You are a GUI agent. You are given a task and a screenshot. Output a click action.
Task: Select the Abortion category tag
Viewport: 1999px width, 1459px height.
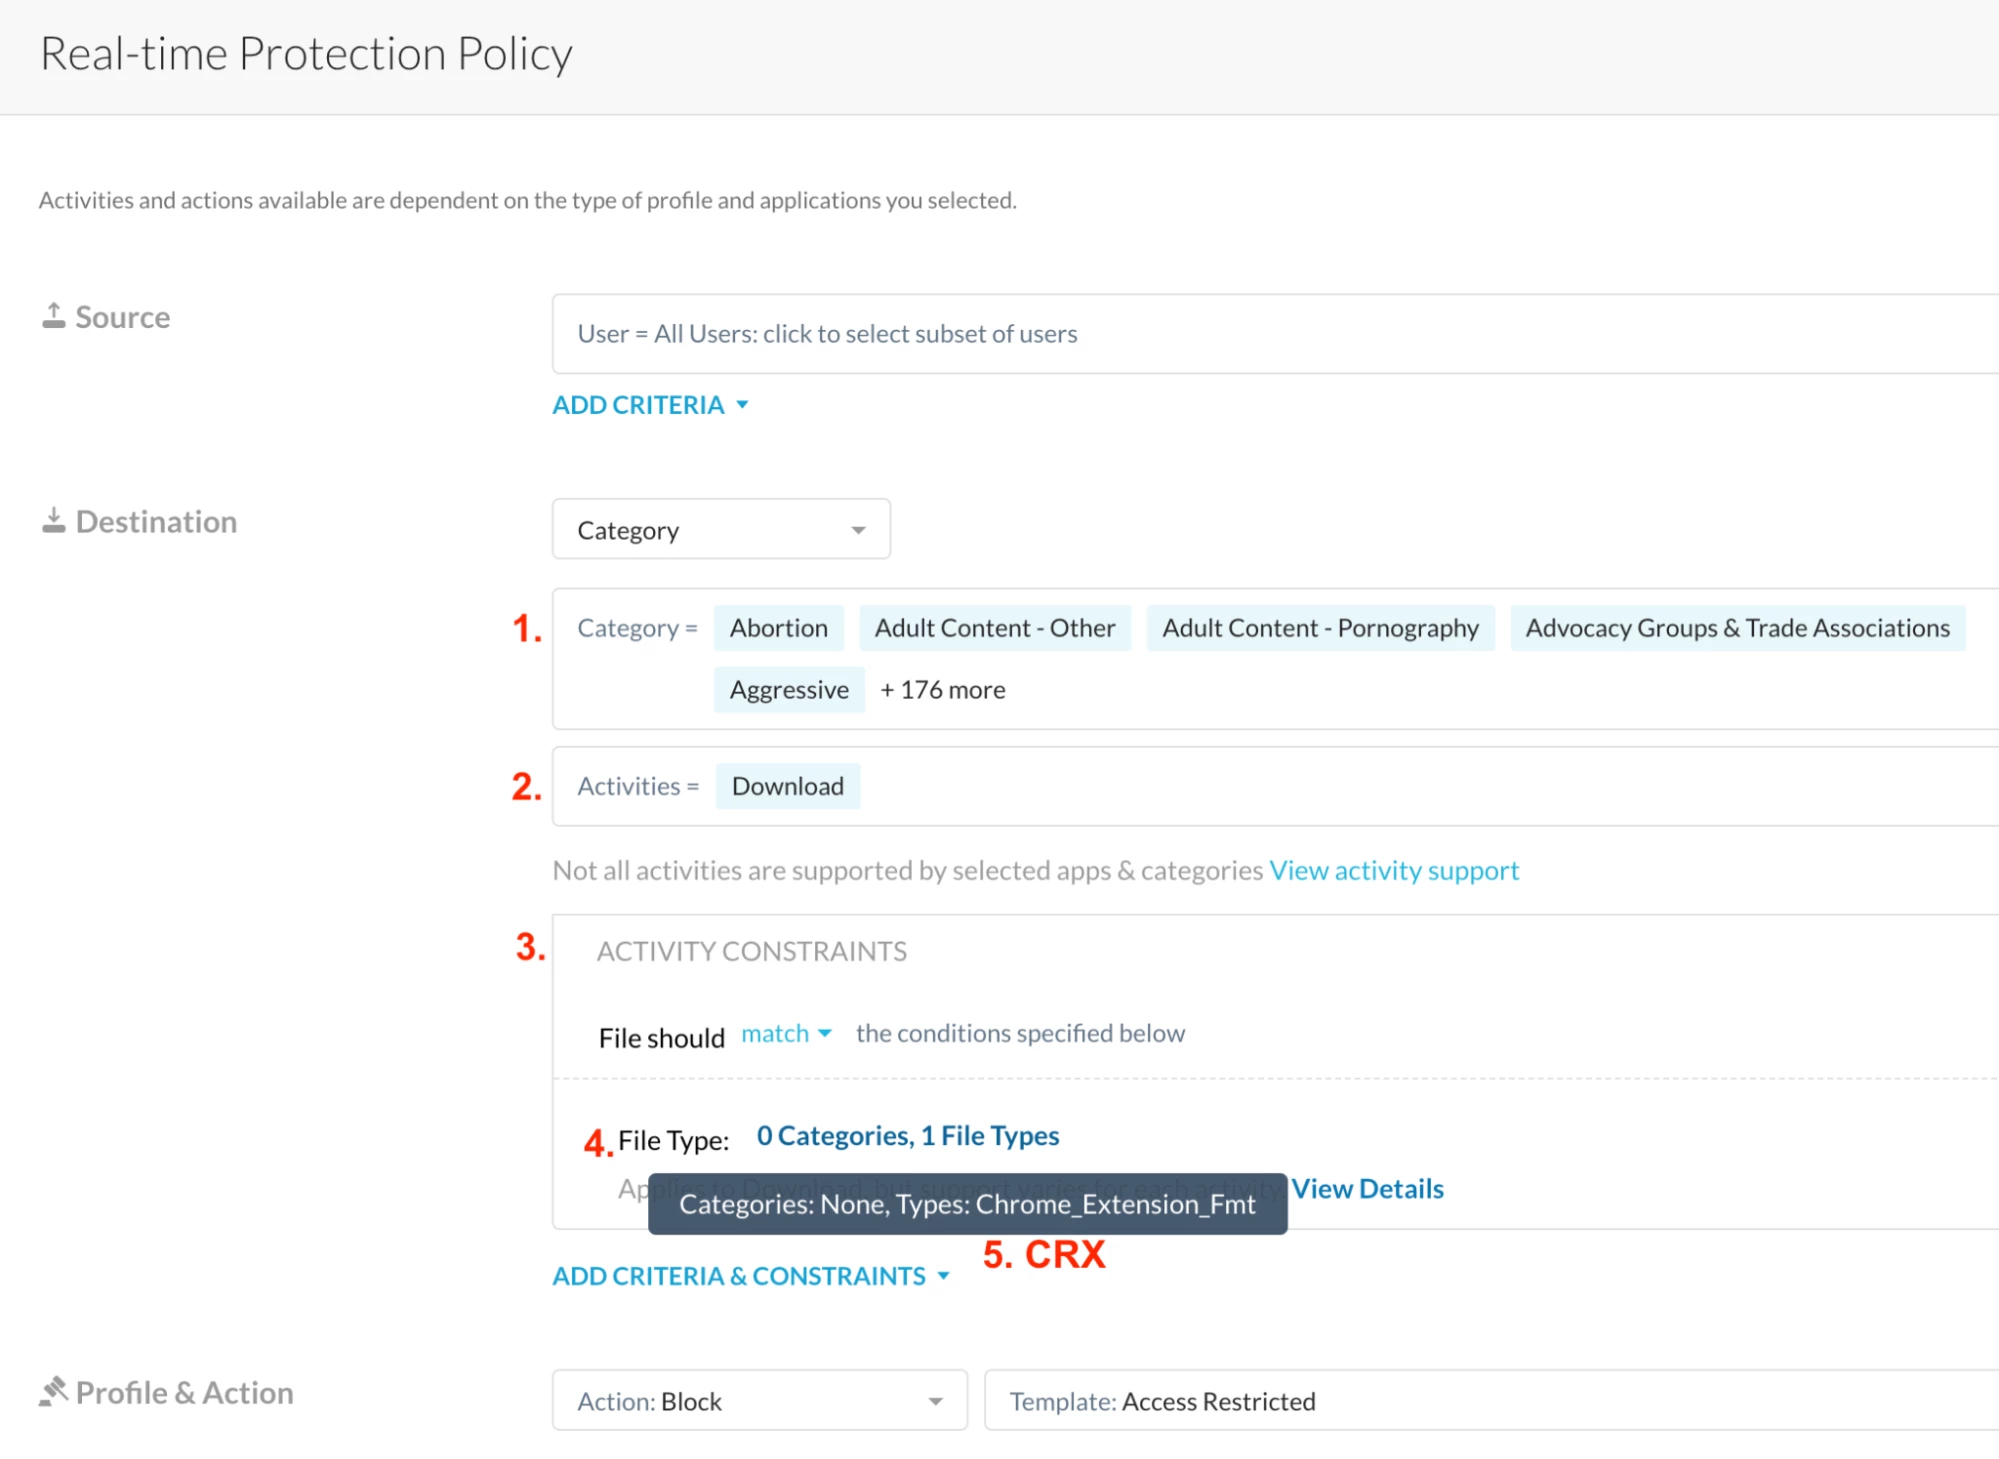(x=778, y=628)
